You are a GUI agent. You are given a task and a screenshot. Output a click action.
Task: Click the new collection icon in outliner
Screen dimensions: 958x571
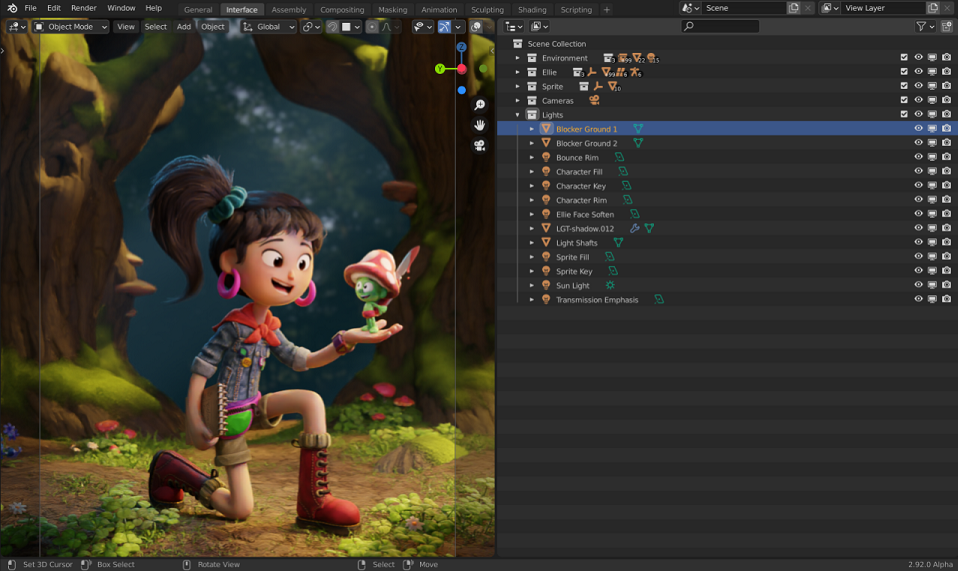946,26
